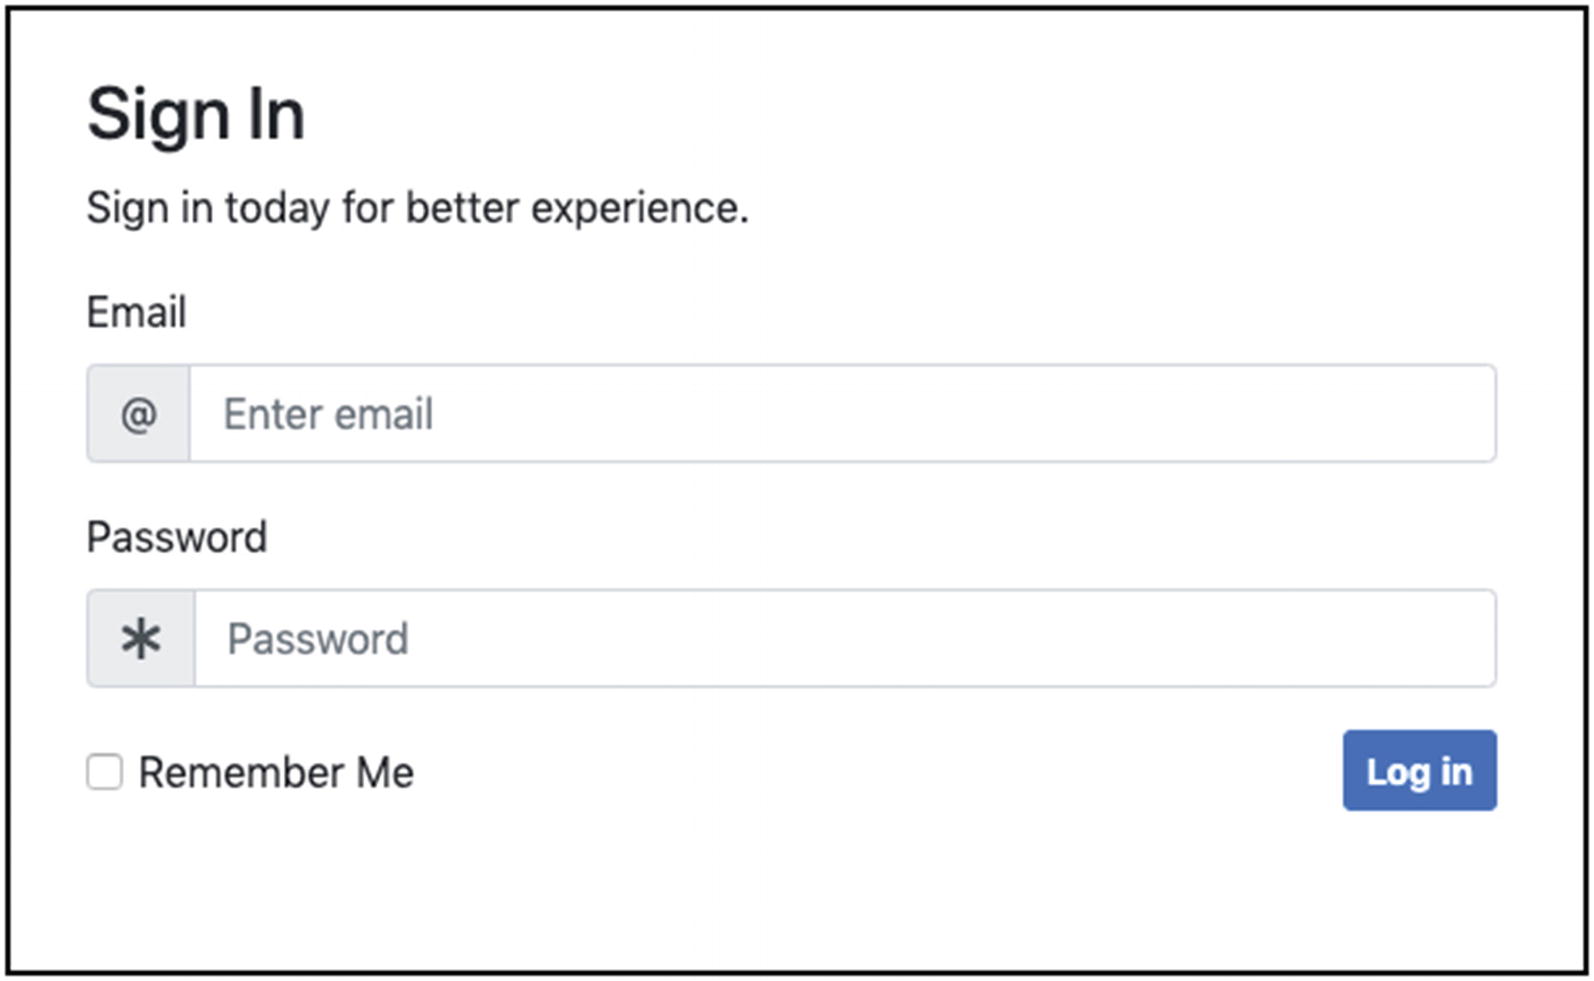Place cursor in the "Enter email" placeholder
Image resolution: width=1594 pixels, height=981 pixels.
(328, 414)
